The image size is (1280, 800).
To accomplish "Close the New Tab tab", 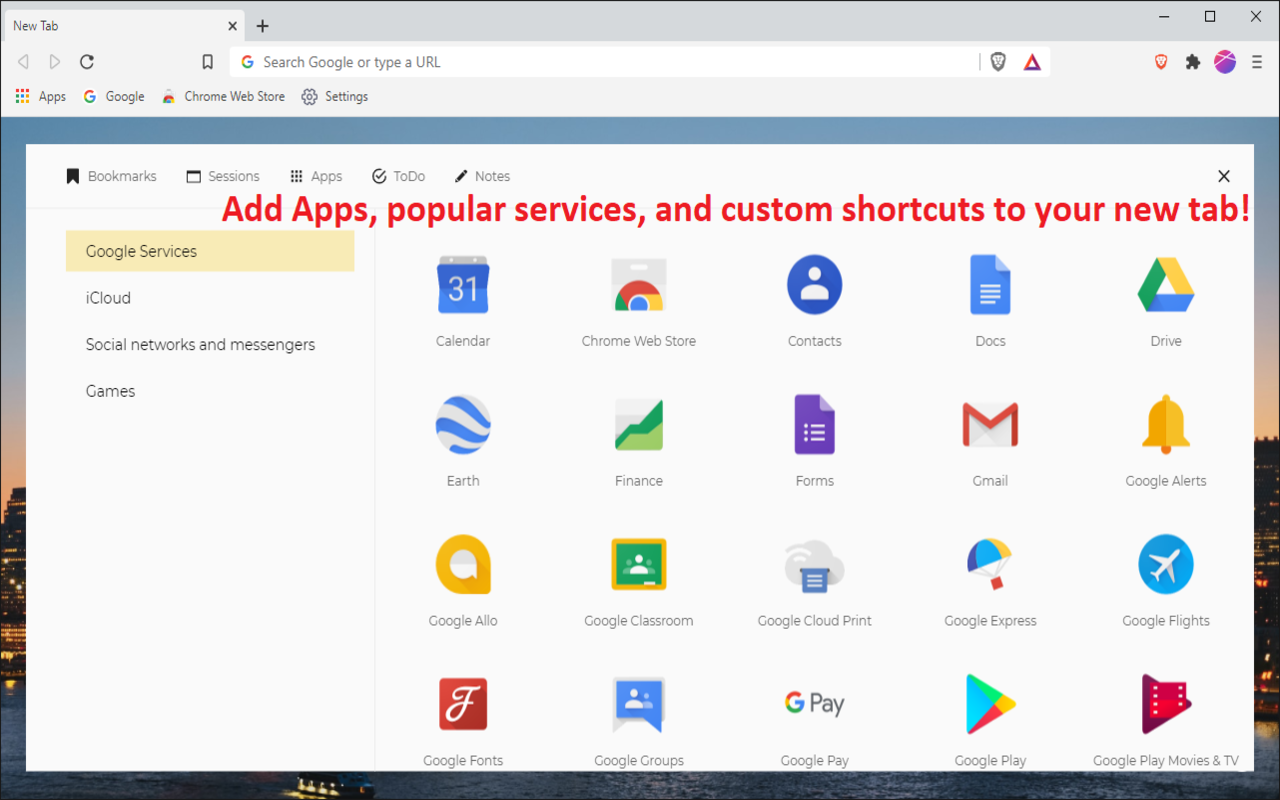I will click(232, 26).
